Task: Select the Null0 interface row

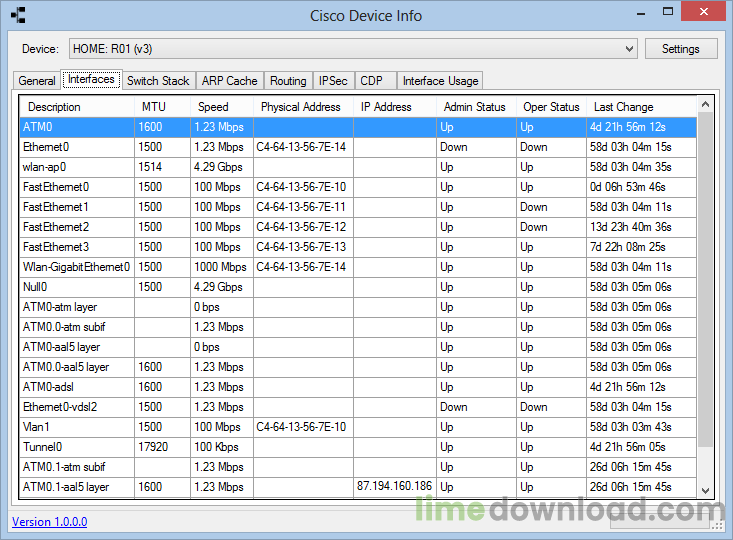Action: point(358,287)
